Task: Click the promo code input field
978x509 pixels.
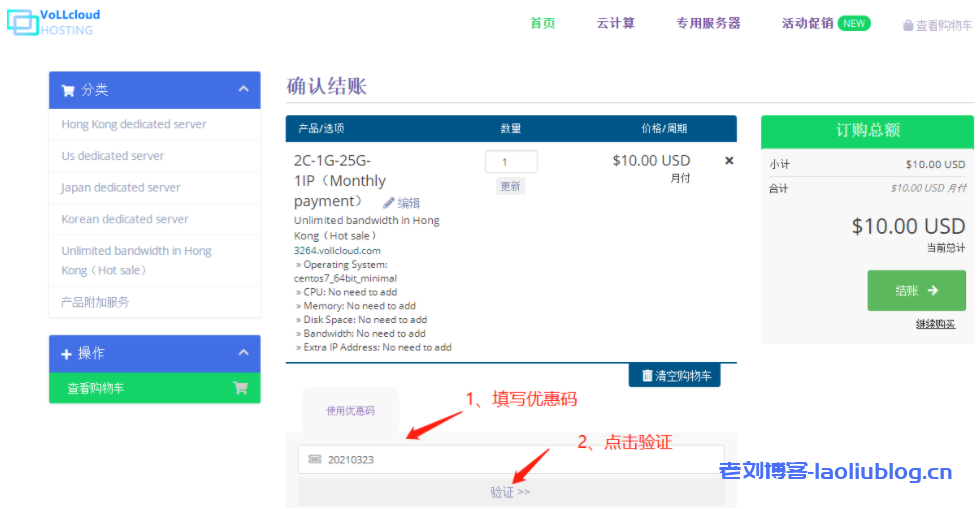Action: pyautogui.click(x=510, y=459)
